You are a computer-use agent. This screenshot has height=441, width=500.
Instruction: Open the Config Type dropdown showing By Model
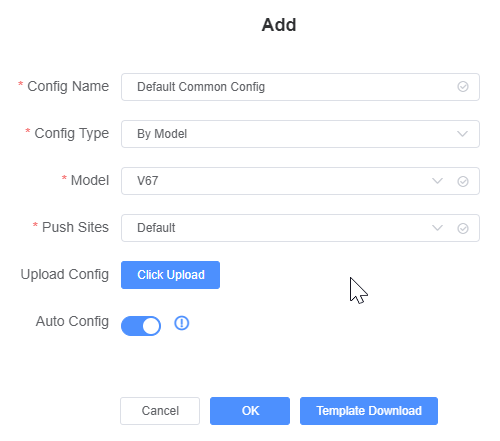coord(300,134)
